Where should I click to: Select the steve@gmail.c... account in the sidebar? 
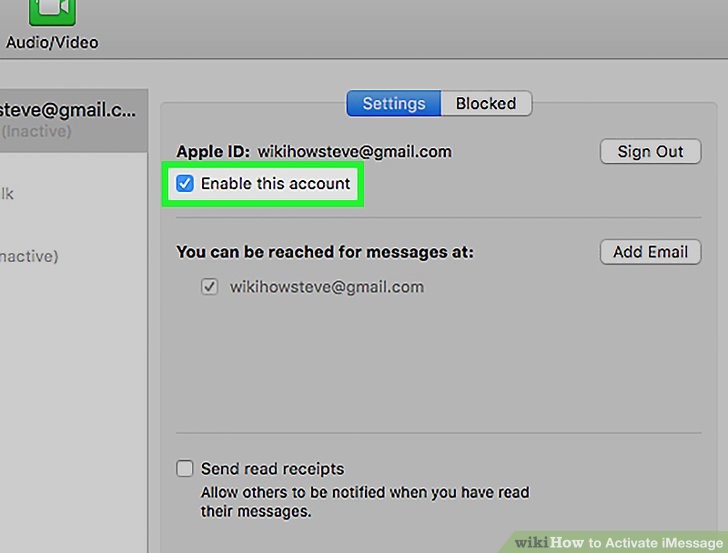pos(66,110)
